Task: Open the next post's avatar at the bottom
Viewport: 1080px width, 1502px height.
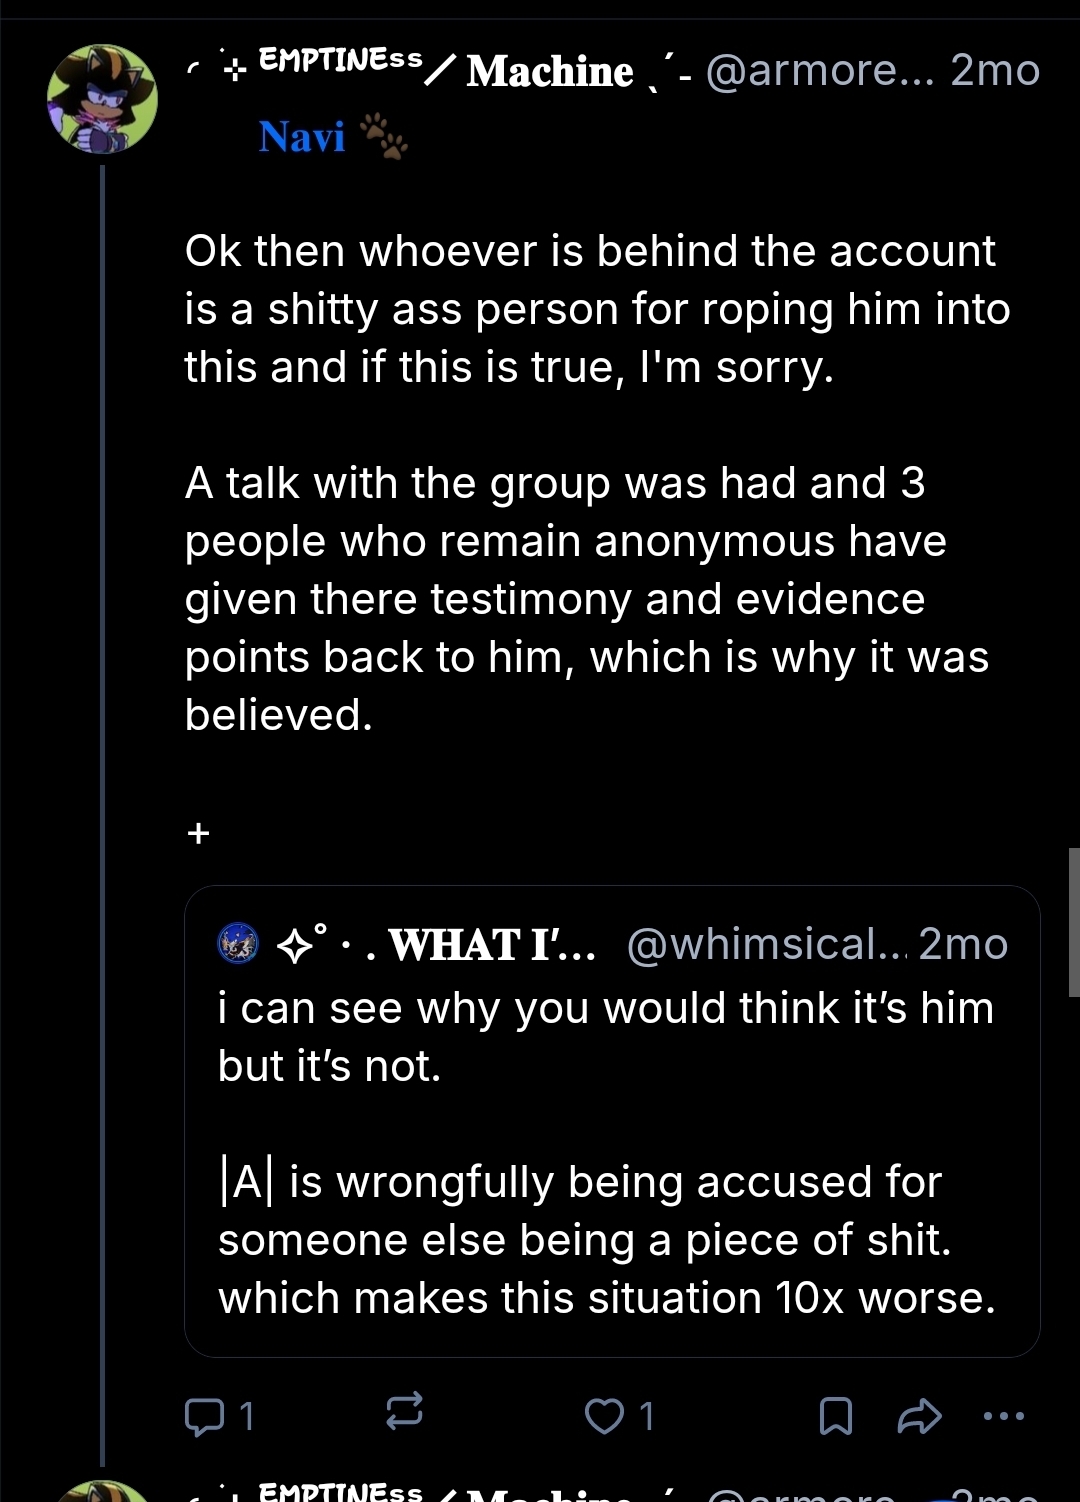Action: (102, 1492)
